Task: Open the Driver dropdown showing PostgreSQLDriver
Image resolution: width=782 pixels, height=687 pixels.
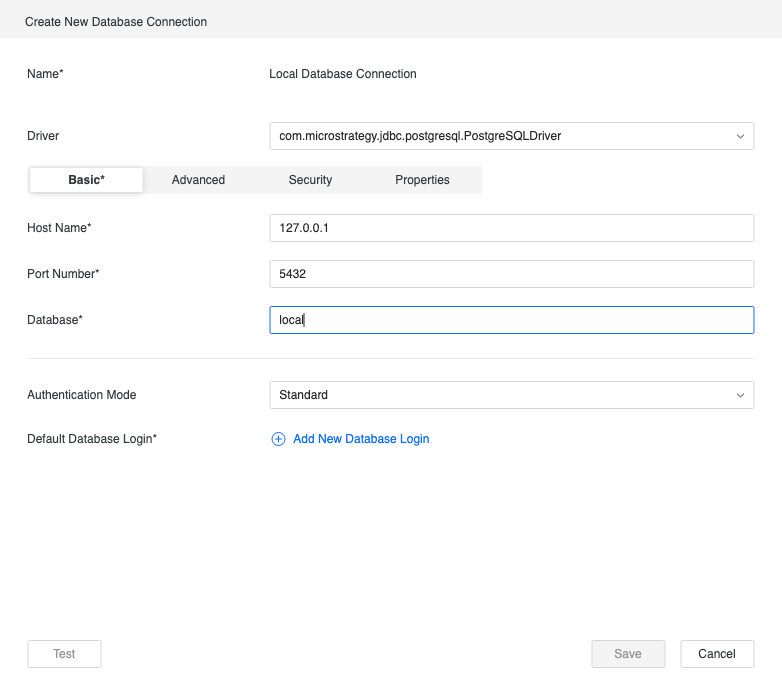Action: point(500,136)
